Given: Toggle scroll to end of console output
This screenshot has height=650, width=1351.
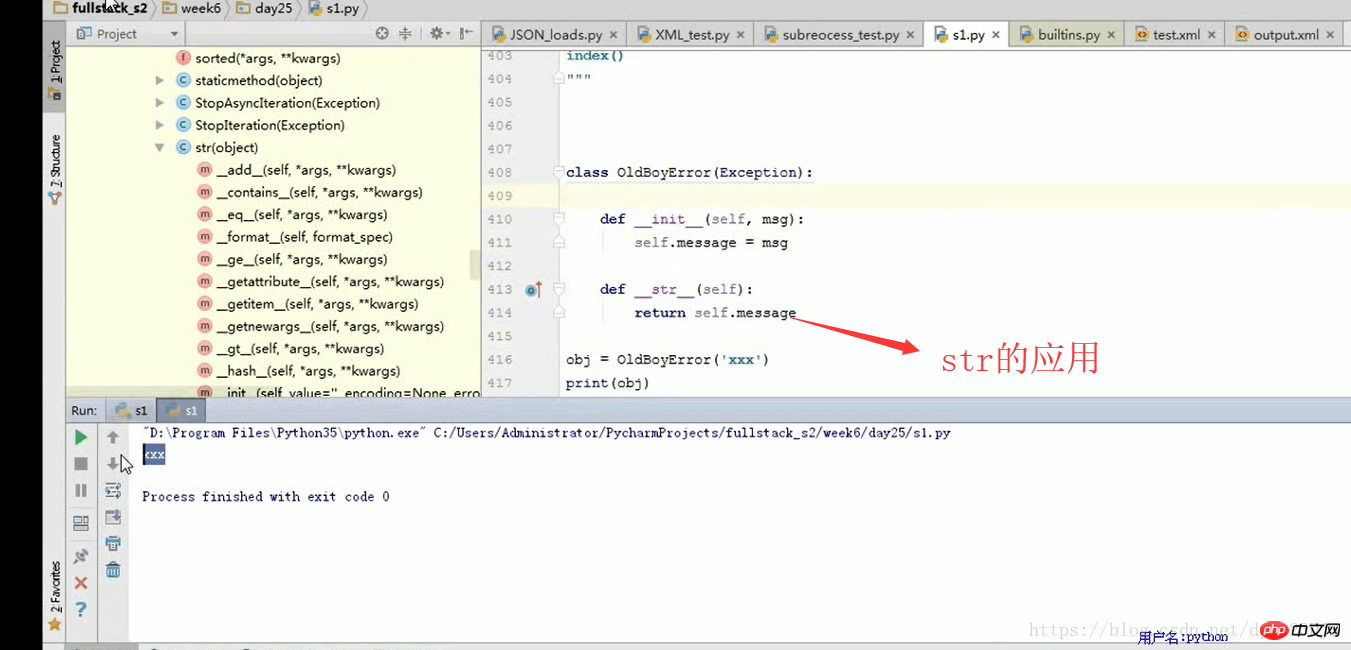Looking at the screenshot, I should coord(113,517).
